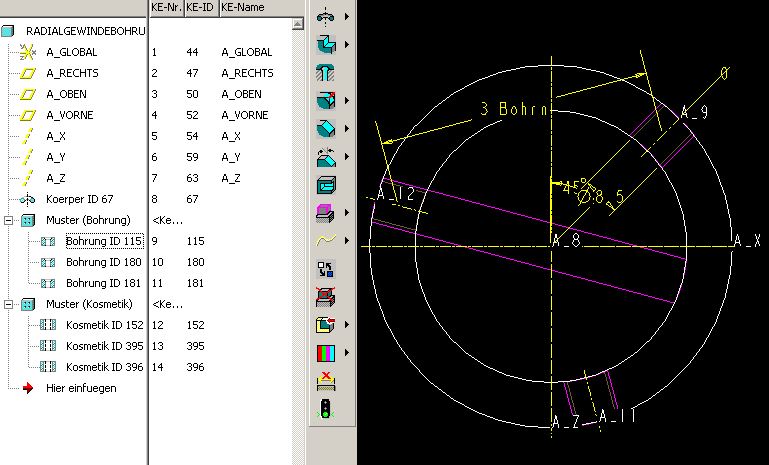Image resolution: width=769 pixels, height=465 pixels.
Task: Select Bohrung ID 180 in model tree
Action: click(x=103, y=262)
